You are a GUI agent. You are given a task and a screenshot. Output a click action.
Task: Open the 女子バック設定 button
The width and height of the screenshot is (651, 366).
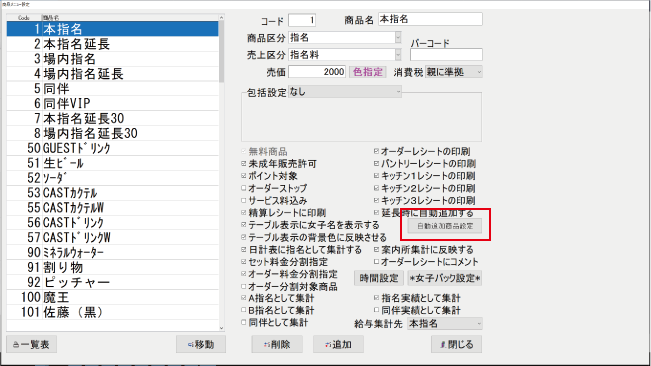pyautogui.click(x=445, y=278)
